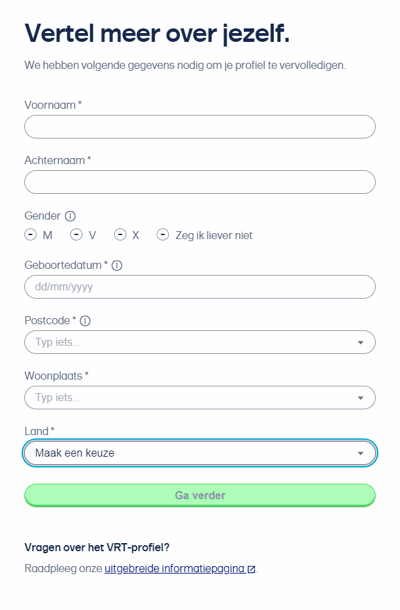Click the 'Ga verder' button
The image size is (400, 610).
tap(200, 495)
